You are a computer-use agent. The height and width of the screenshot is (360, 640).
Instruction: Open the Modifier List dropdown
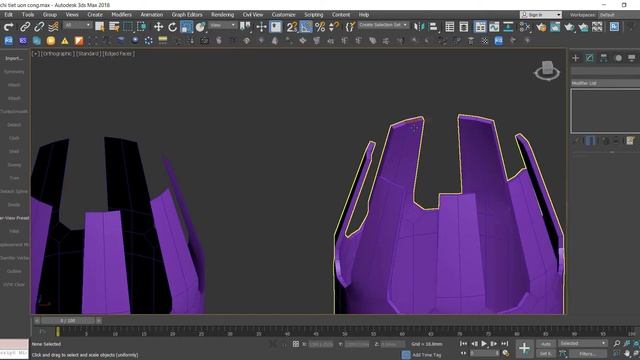tap(605, 83)
